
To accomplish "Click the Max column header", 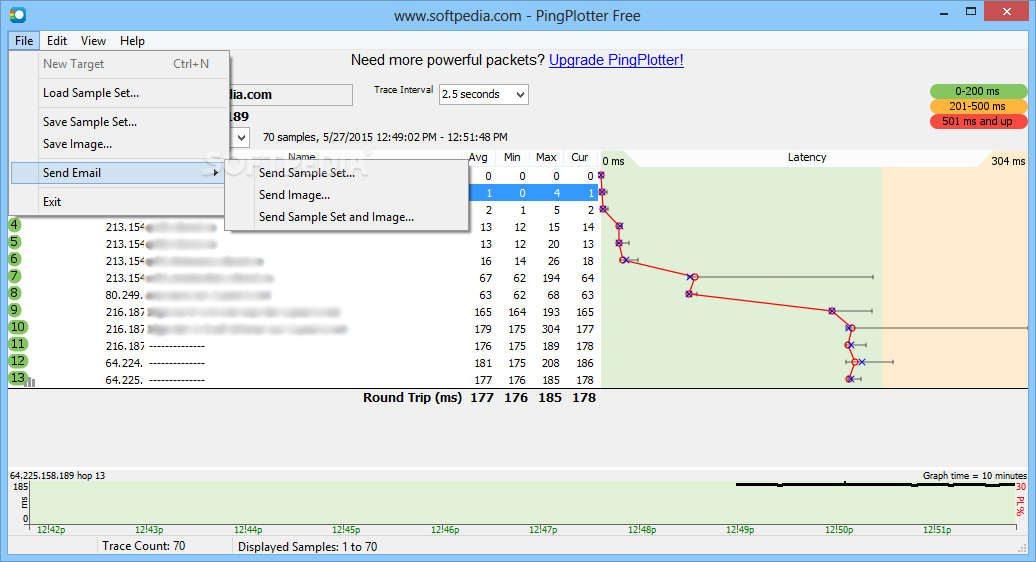I will [546, 157].
